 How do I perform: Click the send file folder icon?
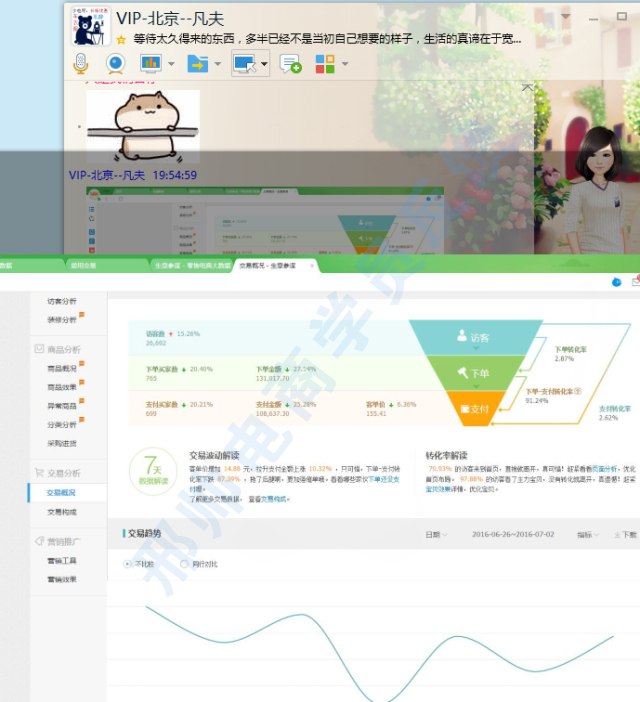tap(197, 64)
